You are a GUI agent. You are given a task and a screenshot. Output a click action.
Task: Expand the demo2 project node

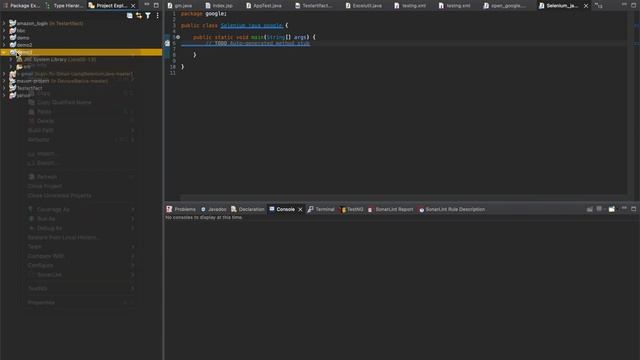[x=4, y=45]
